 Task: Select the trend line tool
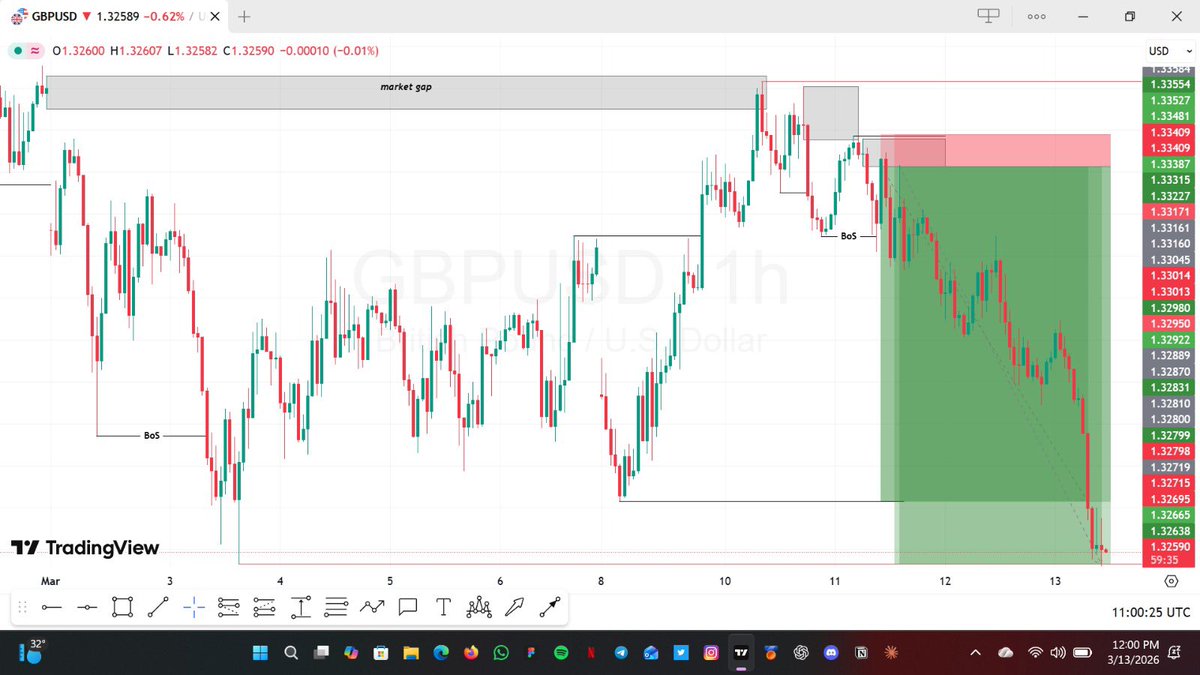coord(158,606)
